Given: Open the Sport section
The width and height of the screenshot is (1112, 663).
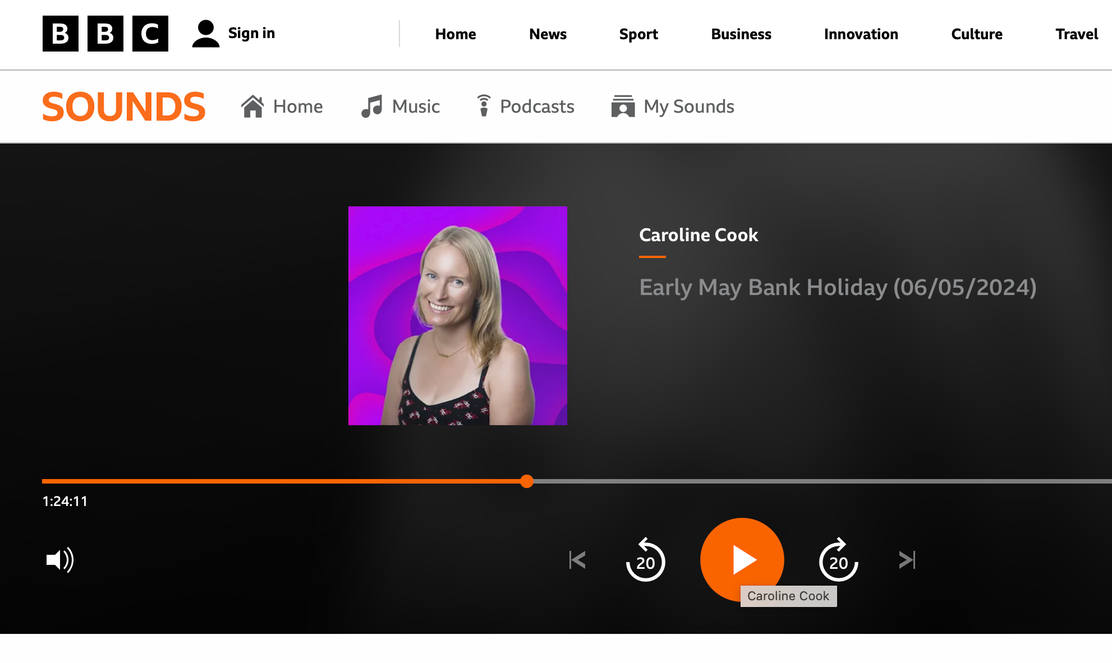Looking at the screenshot, I should click(638, 34).
